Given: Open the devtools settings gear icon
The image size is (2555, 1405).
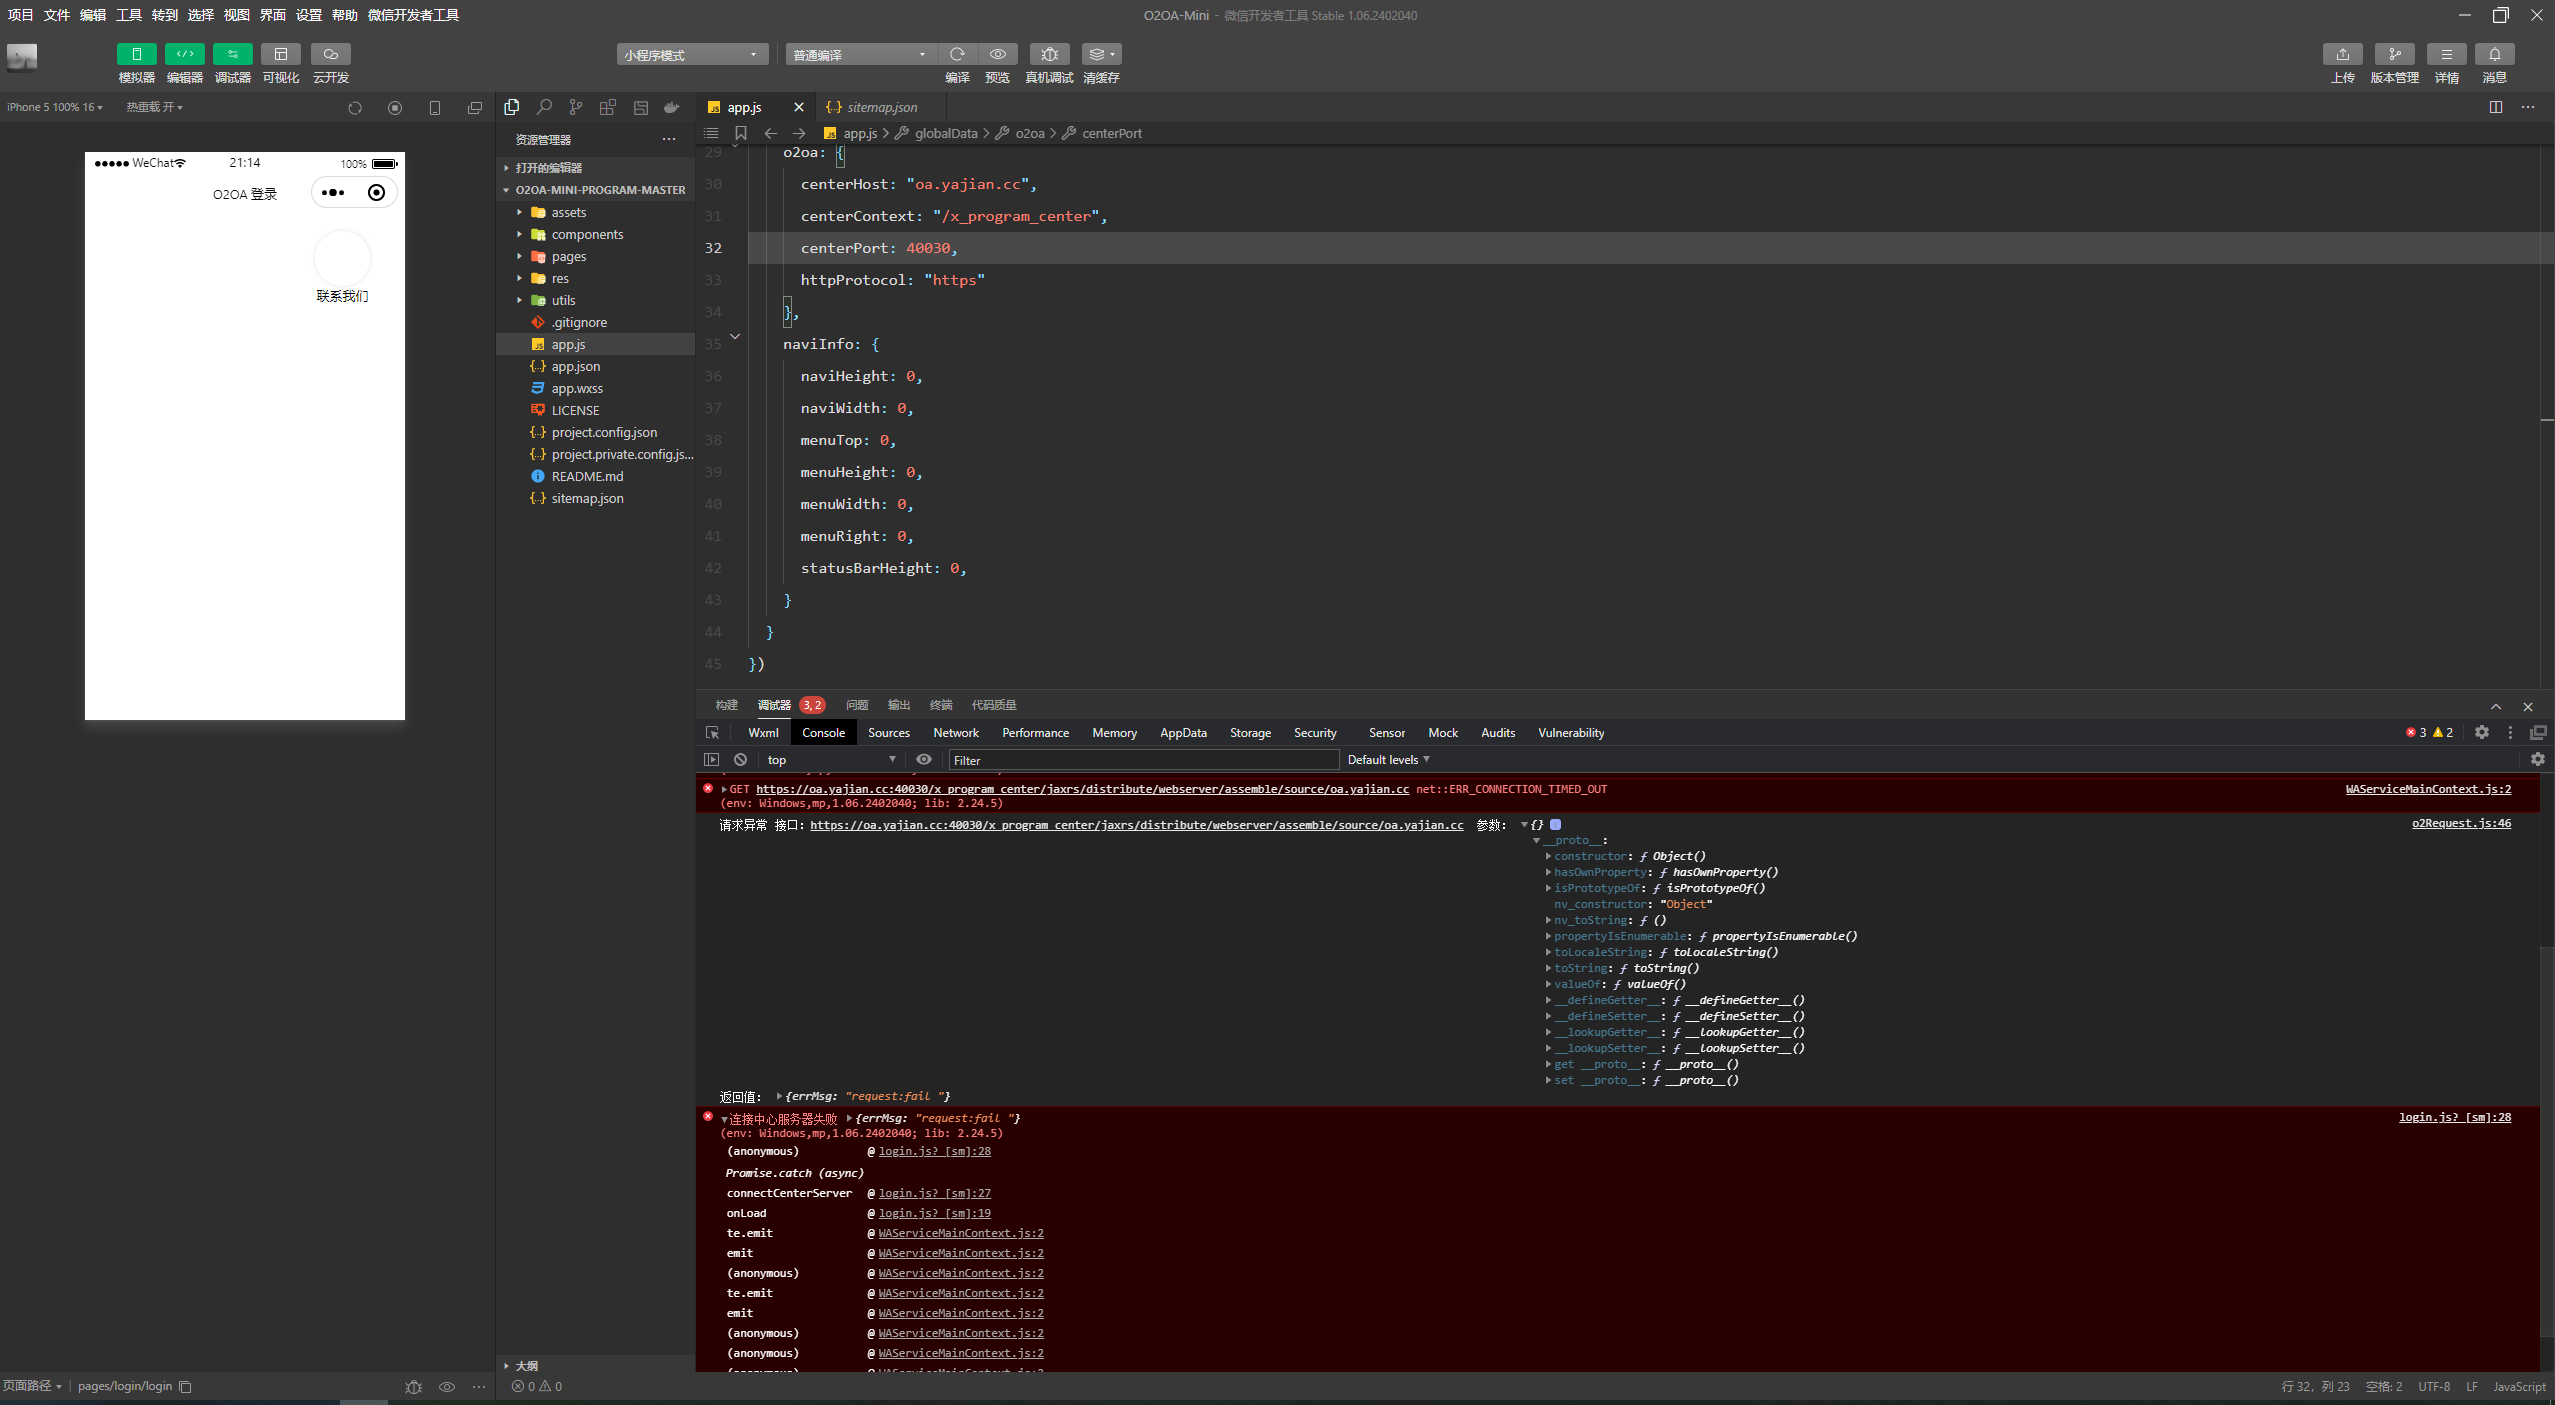Looking at the screenshot, I should [x=2481, y=733].
